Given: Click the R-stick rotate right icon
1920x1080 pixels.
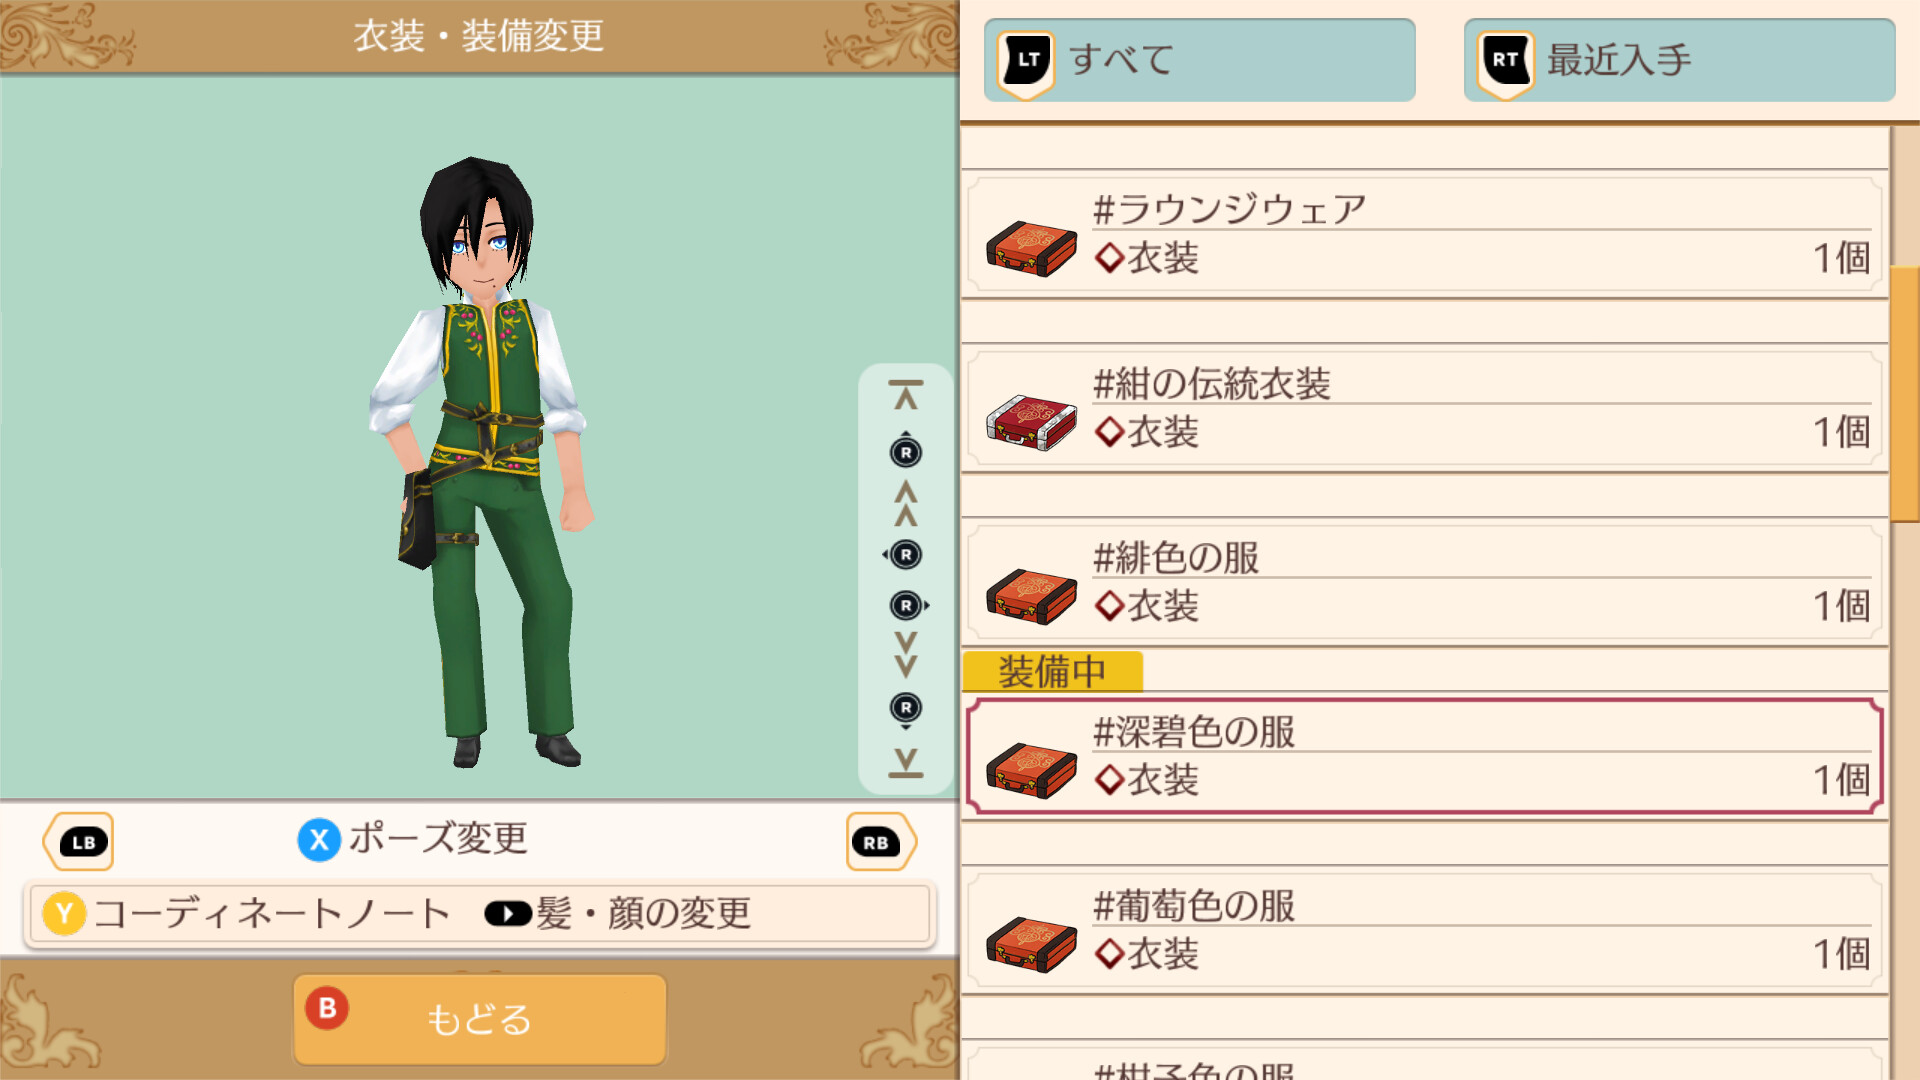Looking at the screenshot, I should tap(908, 605).
